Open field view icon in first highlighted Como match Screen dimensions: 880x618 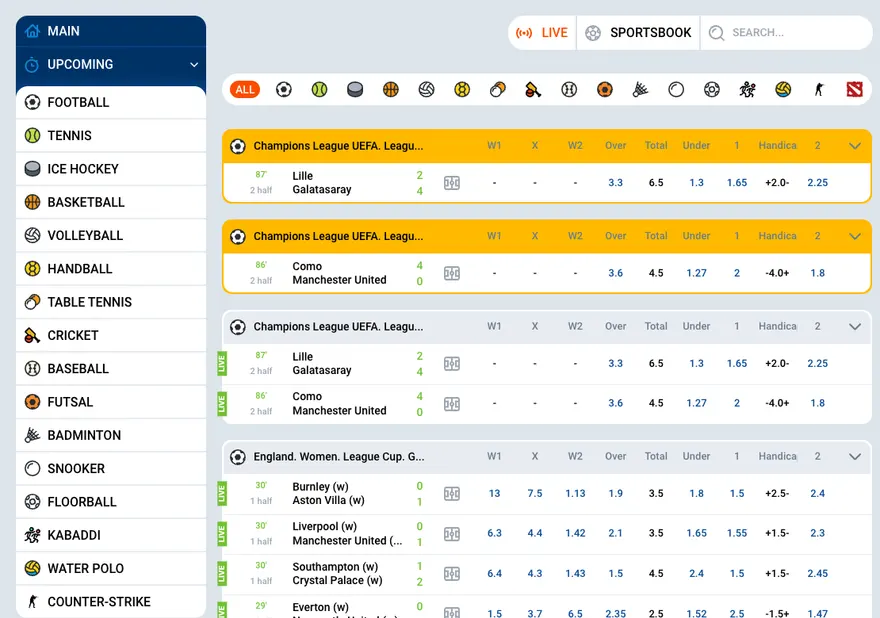[x=452, y=273]
